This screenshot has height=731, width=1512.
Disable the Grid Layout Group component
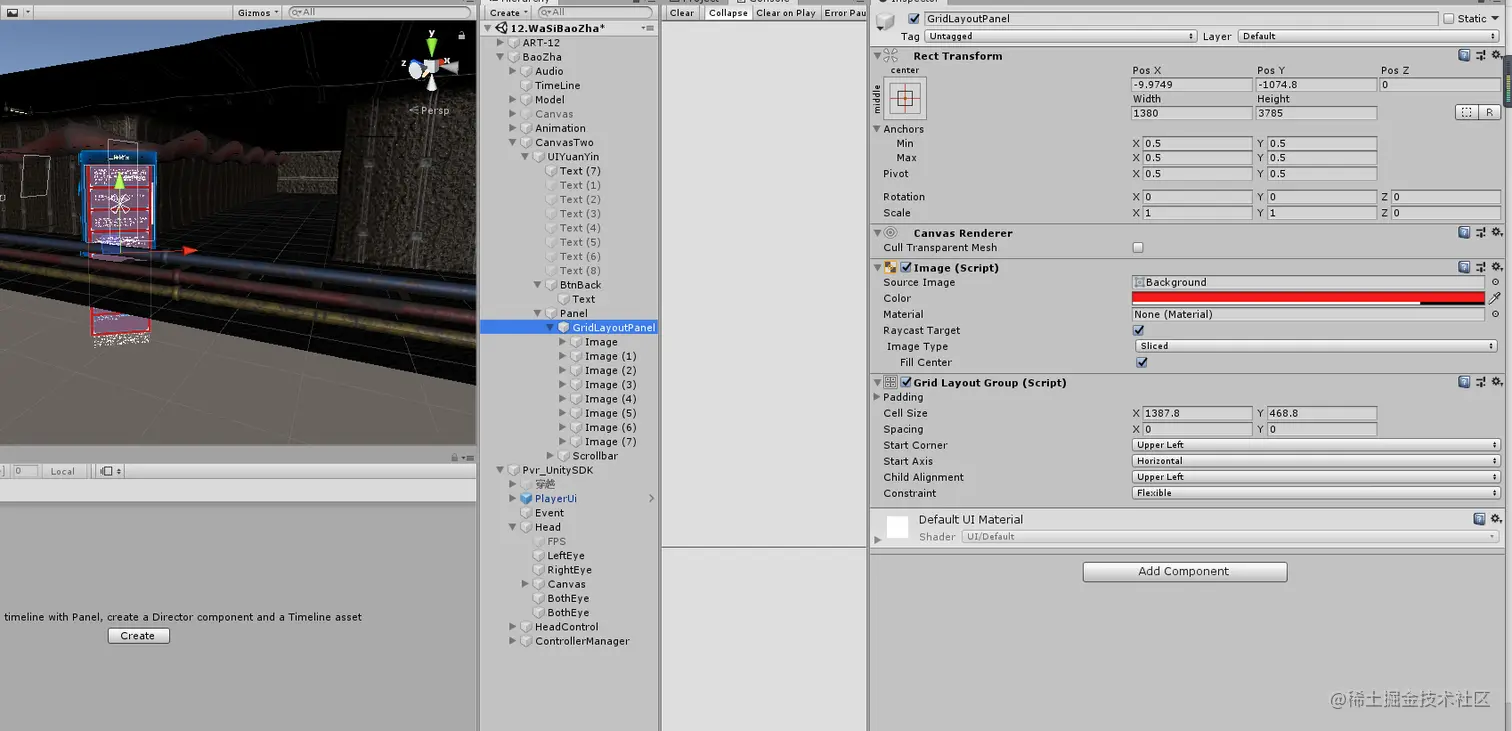coord(906,382)
